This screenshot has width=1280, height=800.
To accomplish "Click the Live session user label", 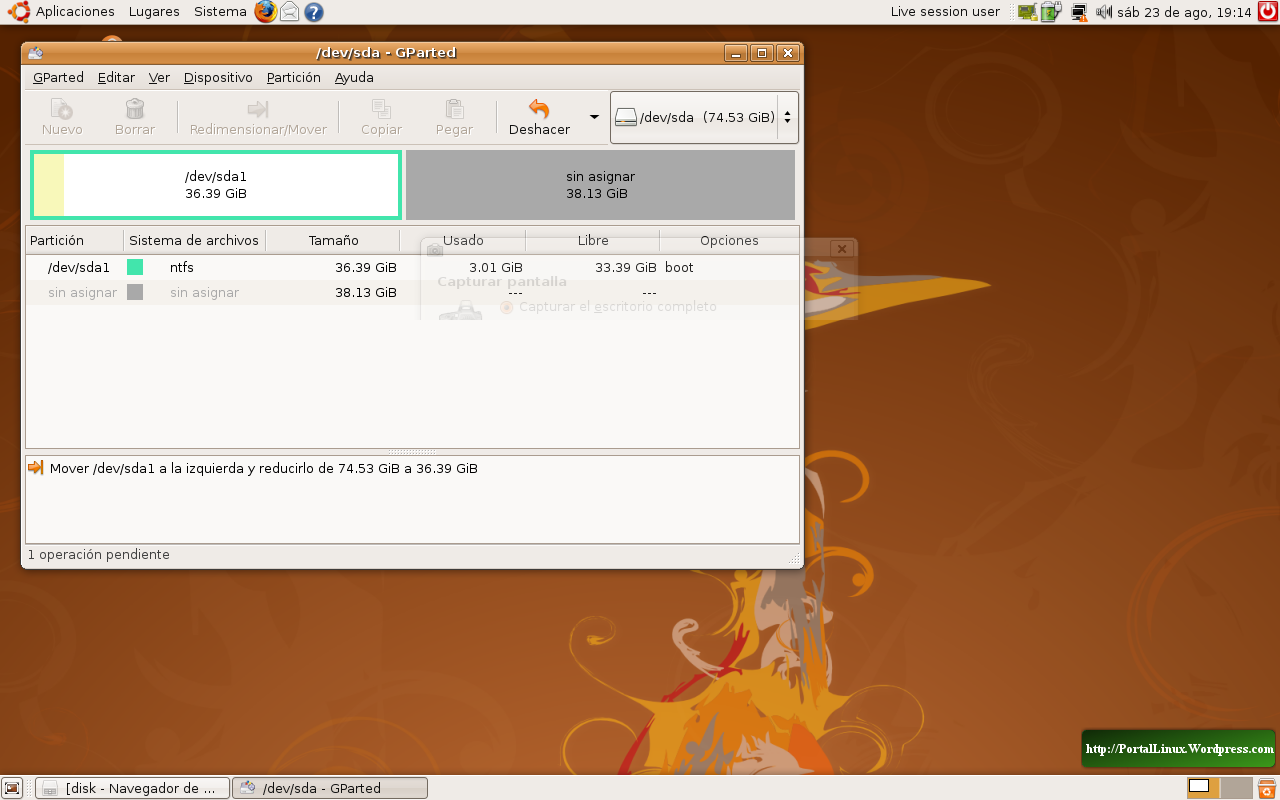I will pos(945,12).
